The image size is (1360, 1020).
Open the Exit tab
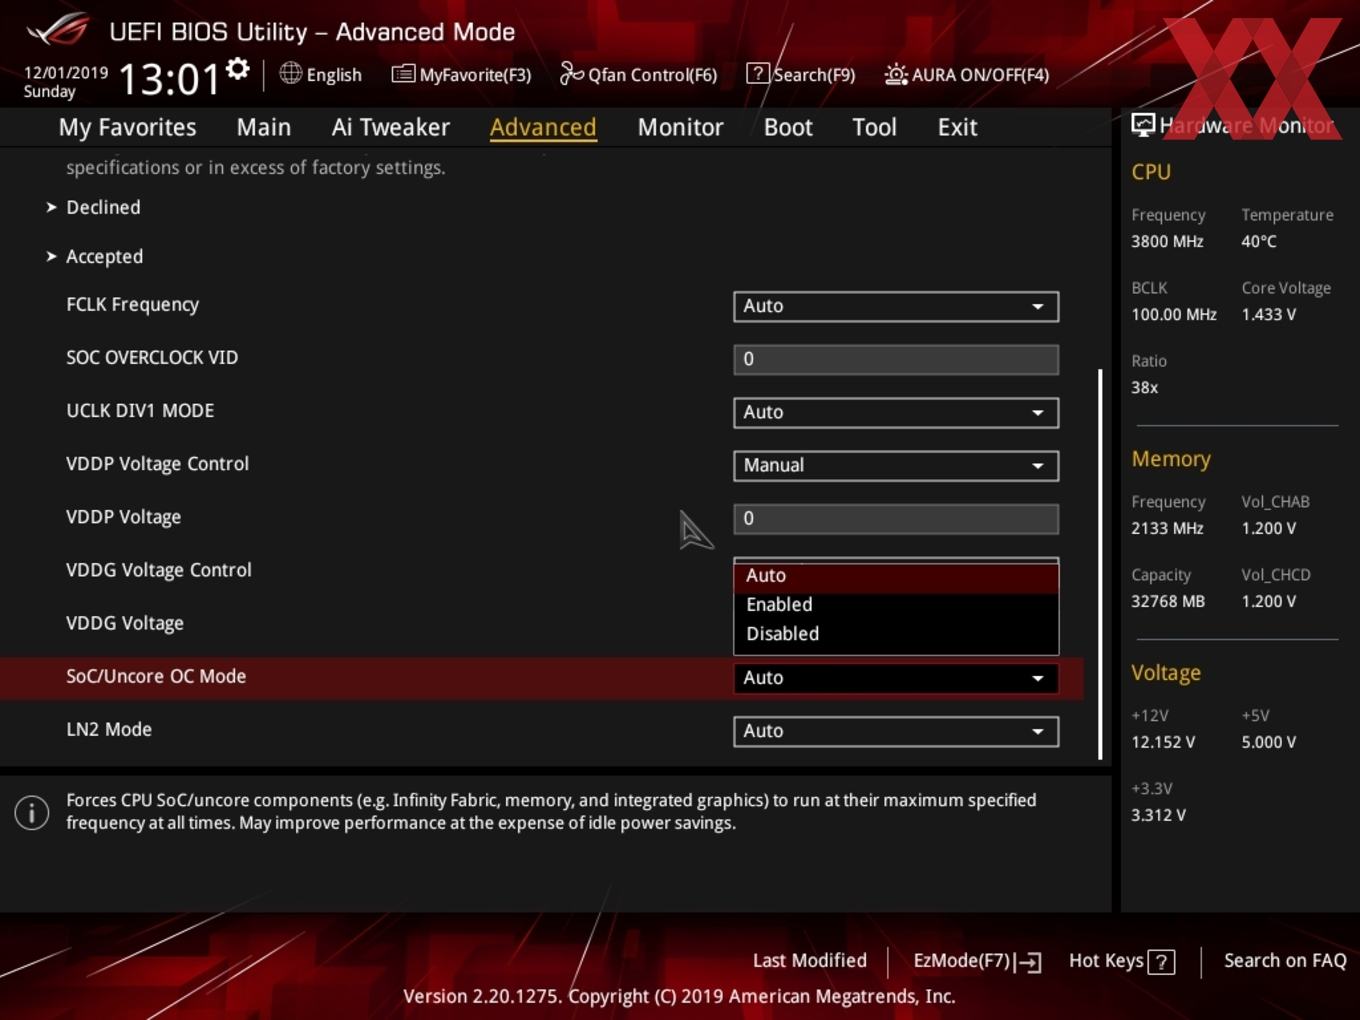(x=957, y=127)
